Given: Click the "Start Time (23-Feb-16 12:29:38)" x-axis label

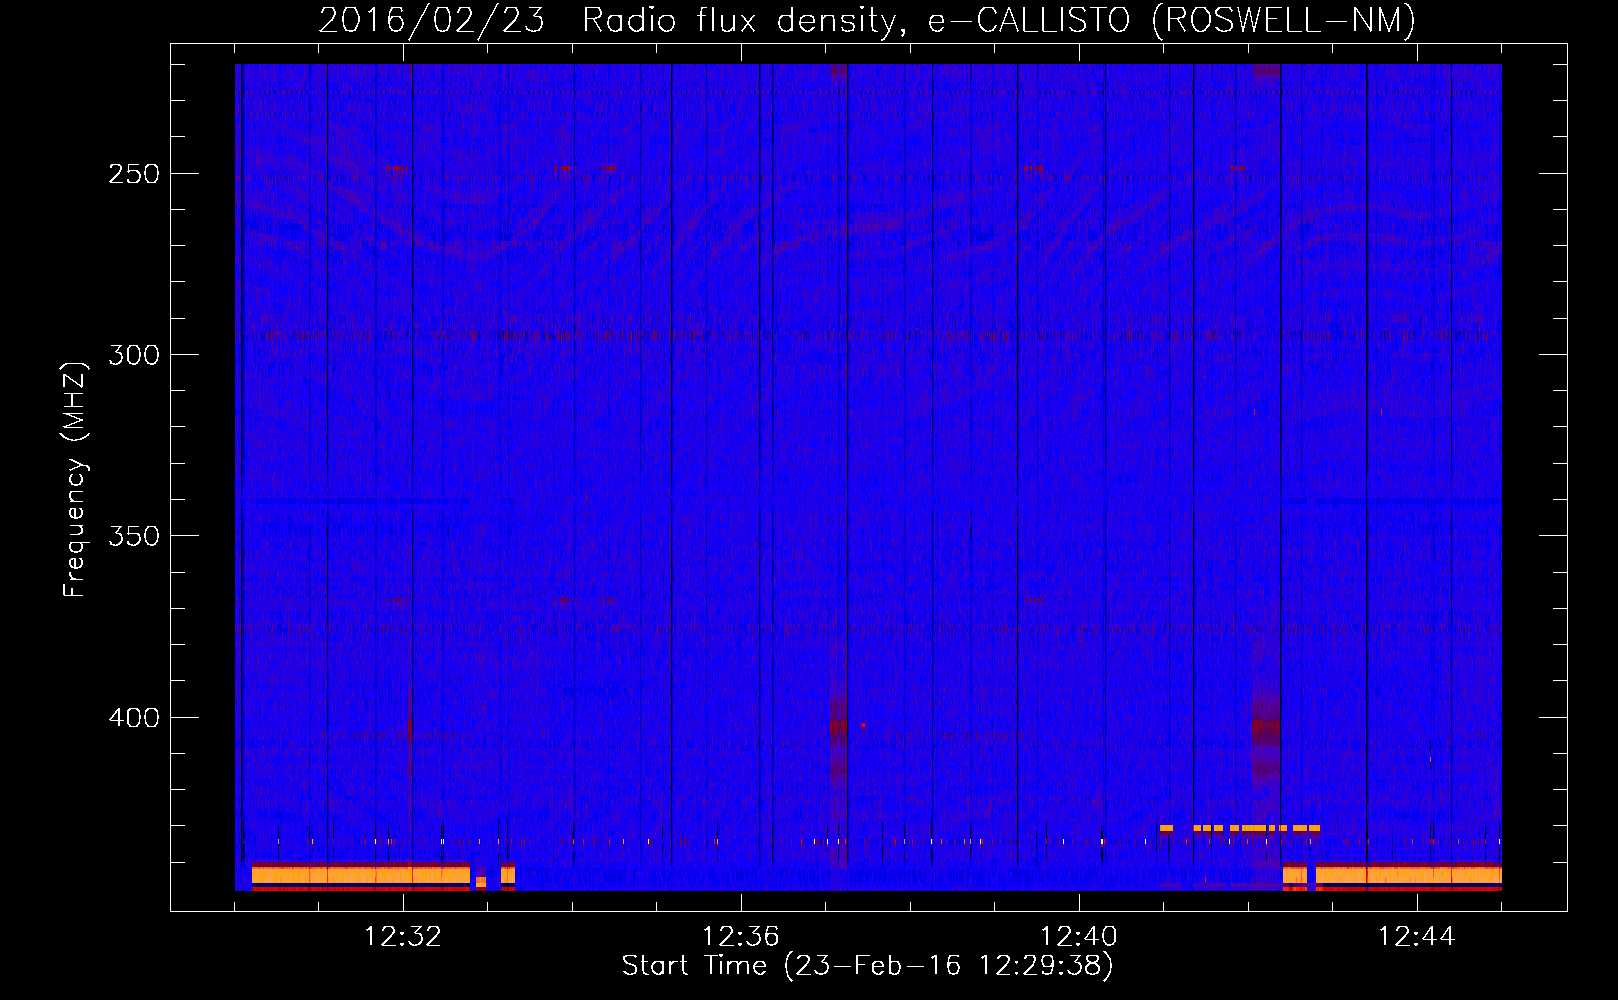Looking at the screenshot, I should click(867, 966).
